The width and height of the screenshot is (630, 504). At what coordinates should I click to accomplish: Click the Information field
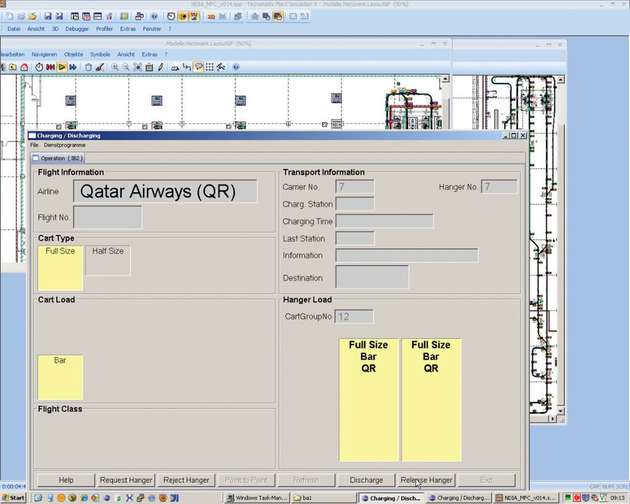click(407, 255)
